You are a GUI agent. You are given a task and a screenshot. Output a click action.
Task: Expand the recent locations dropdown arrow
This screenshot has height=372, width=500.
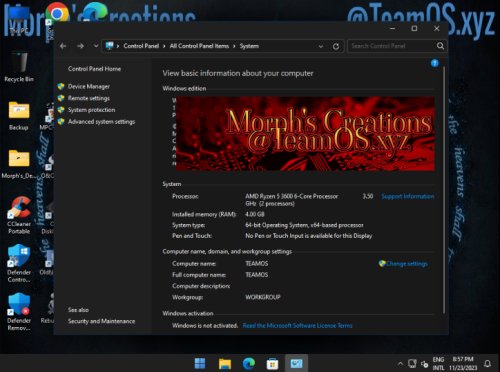96,46
